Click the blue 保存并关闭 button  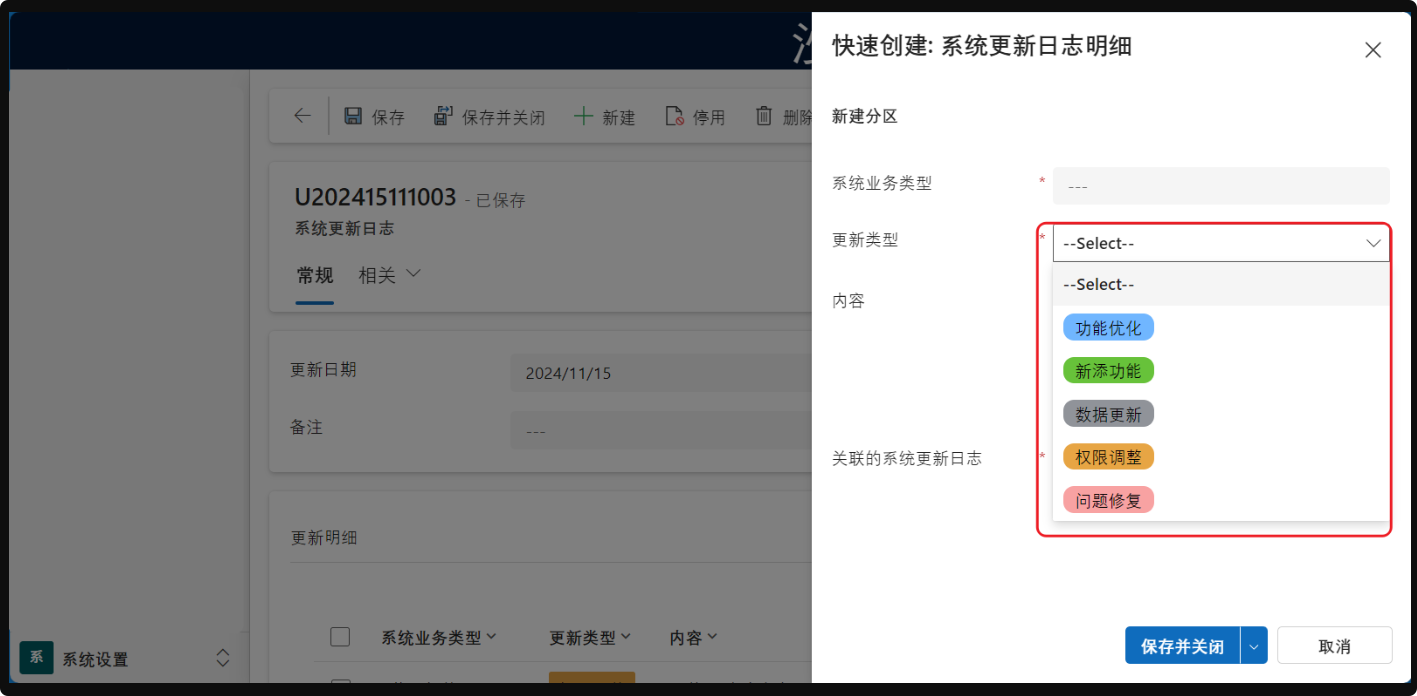(1182, 646)
